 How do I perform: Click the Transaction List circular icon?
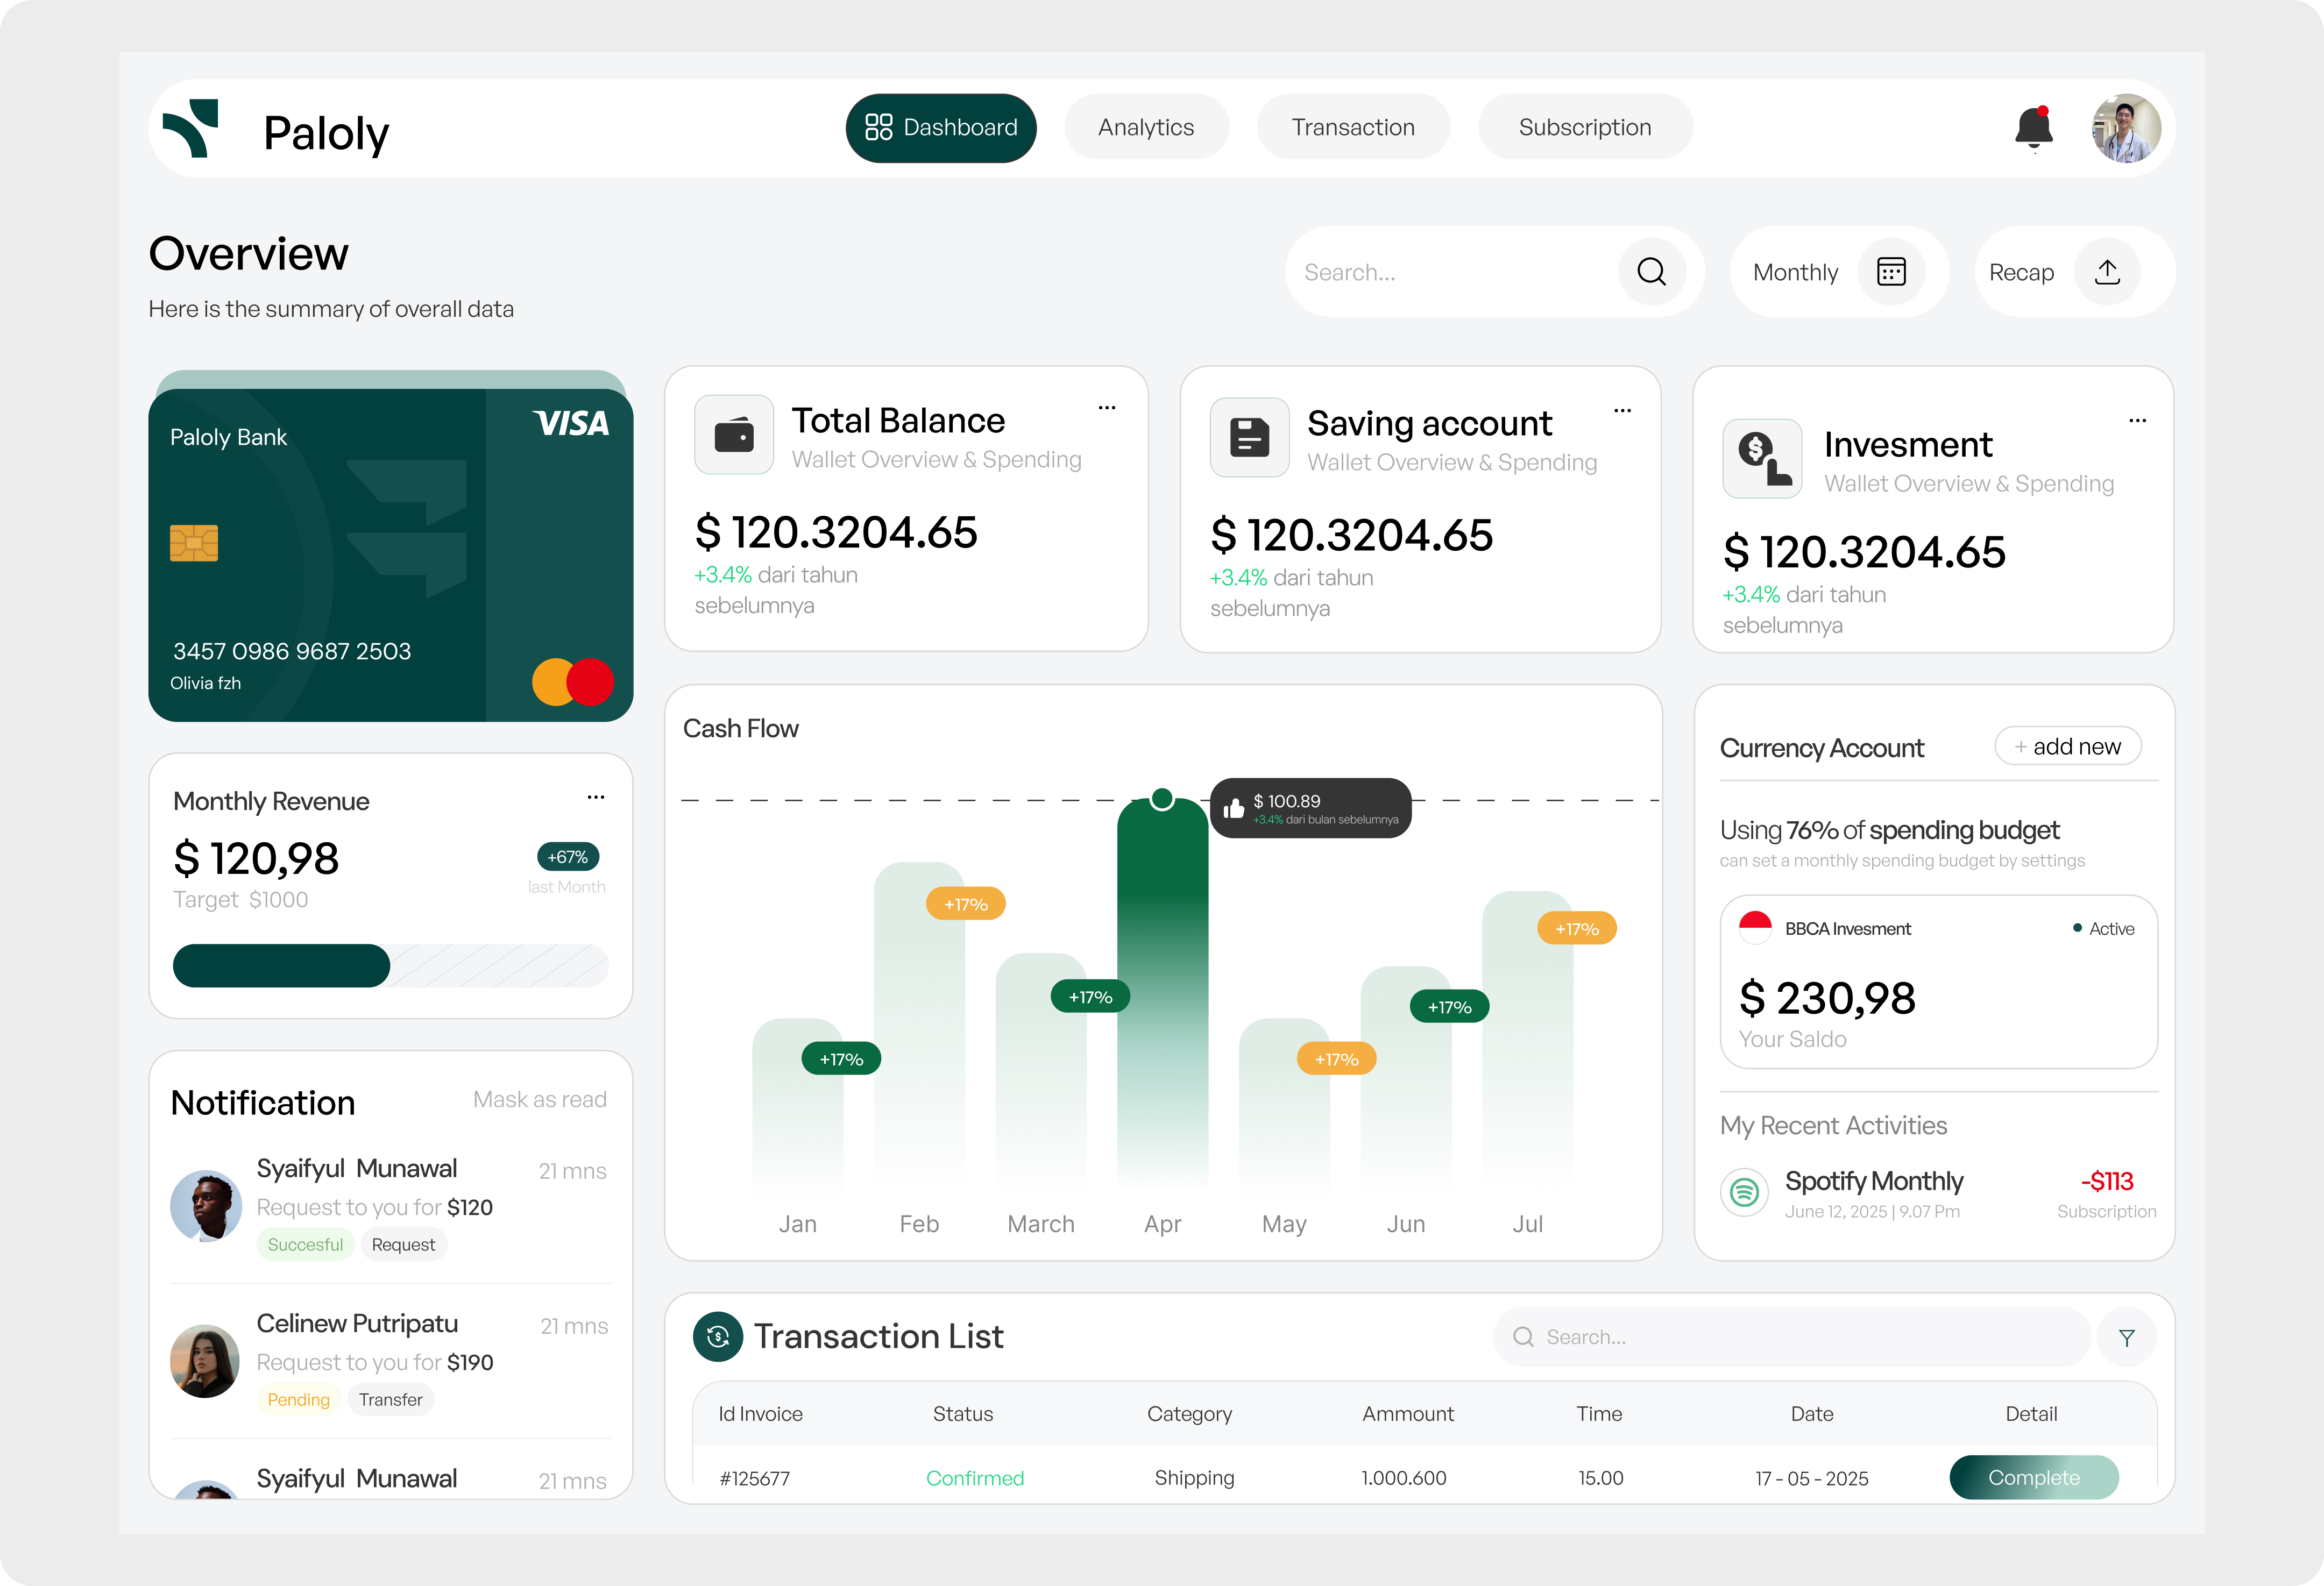pos(717,1336)
